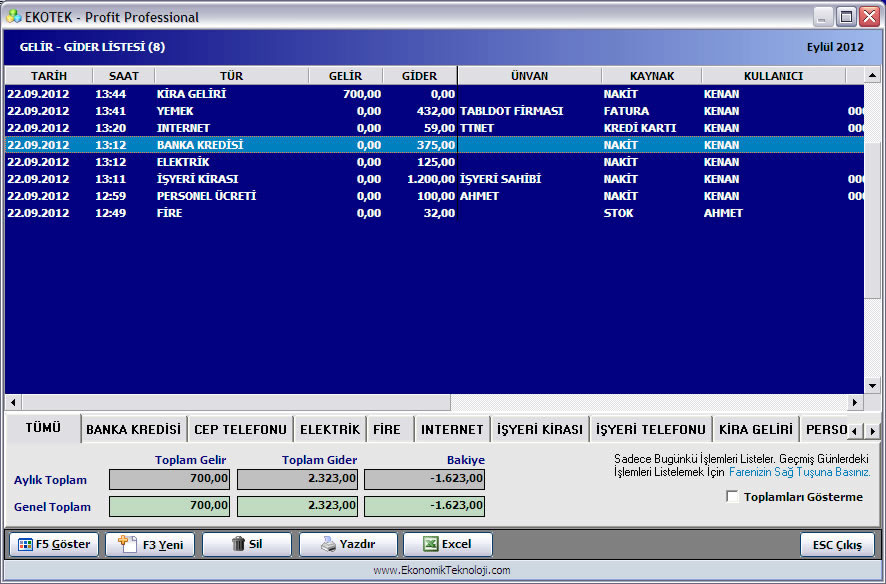Switch to the İŞYERİ TELEFONU tab
The image size is (886, 584).
pyautogui.click(x=650, y=430)
